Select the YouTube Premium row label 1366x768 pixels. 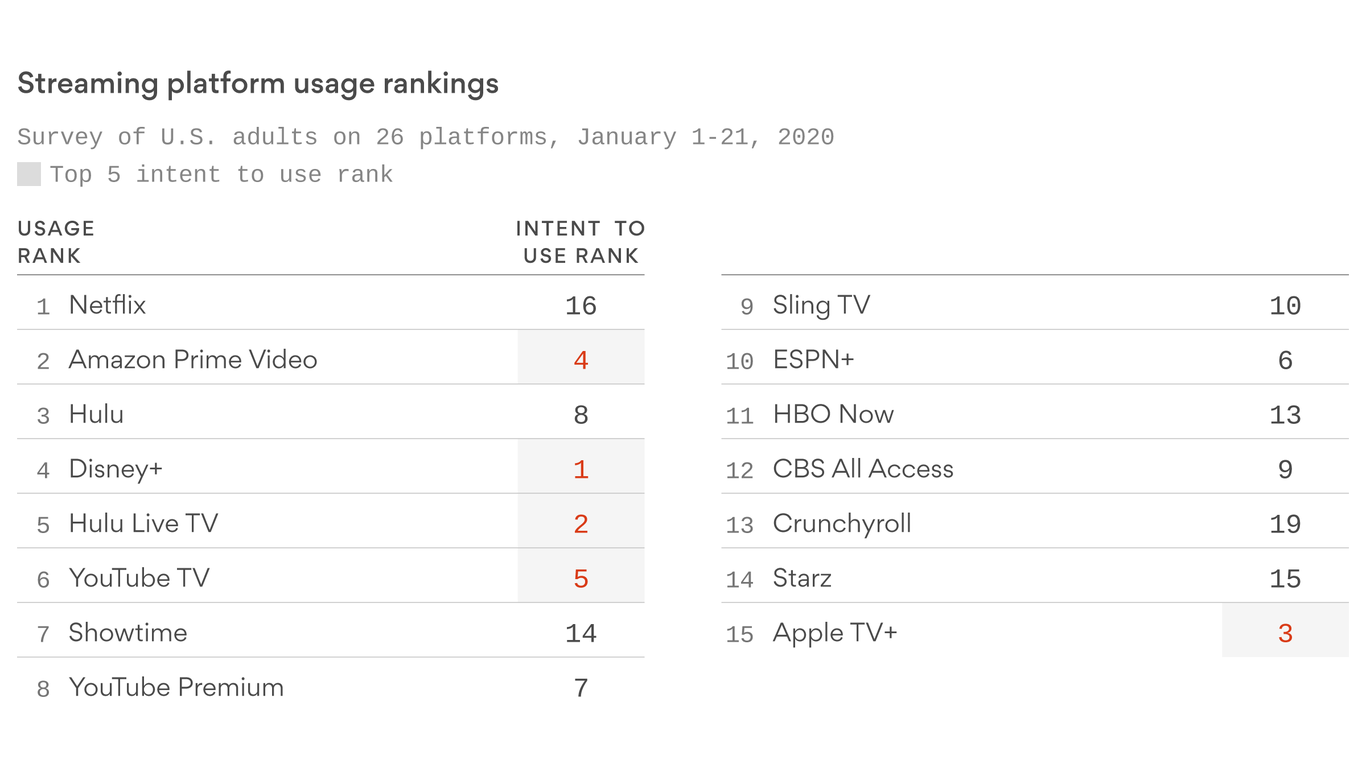176,688
